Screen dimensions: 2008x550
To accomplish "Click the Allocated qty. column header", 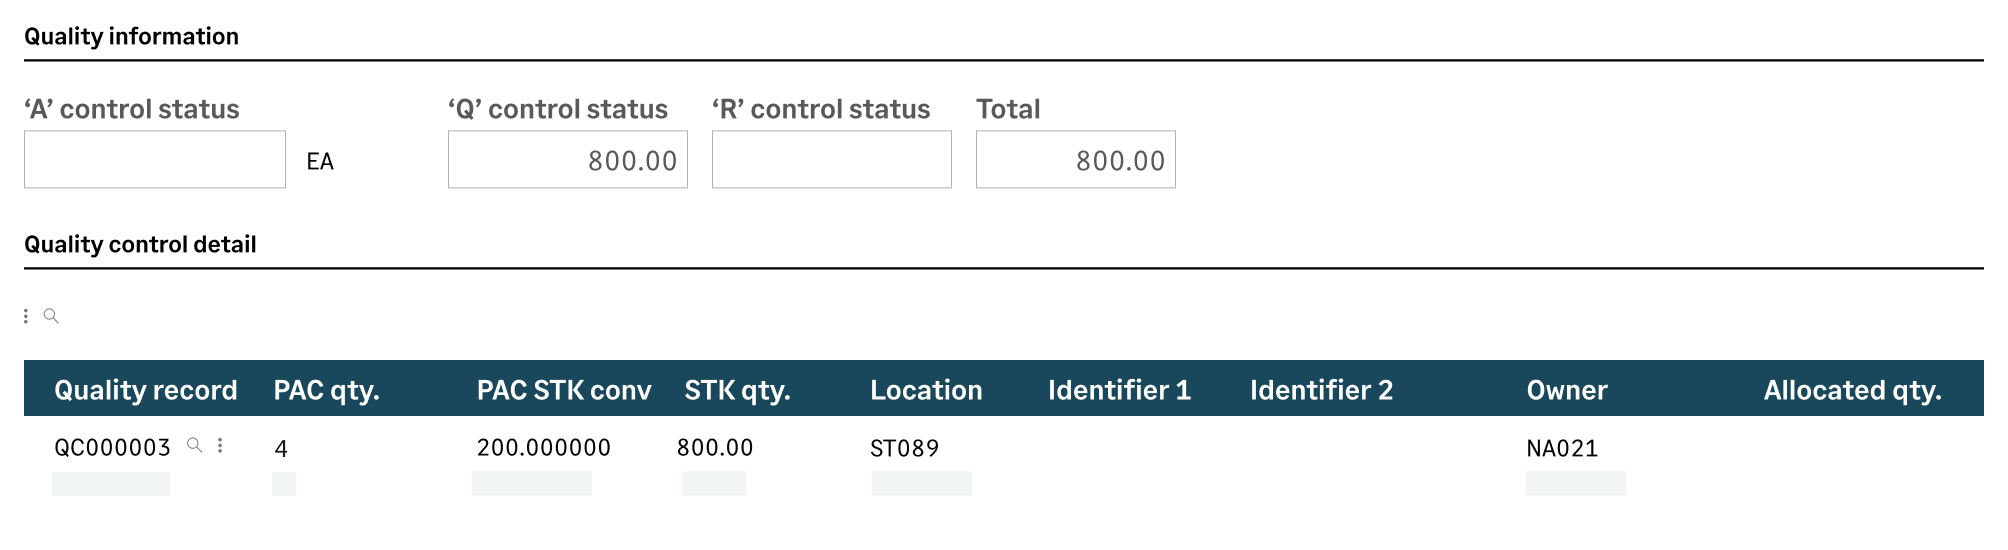I will [1853, 390].
